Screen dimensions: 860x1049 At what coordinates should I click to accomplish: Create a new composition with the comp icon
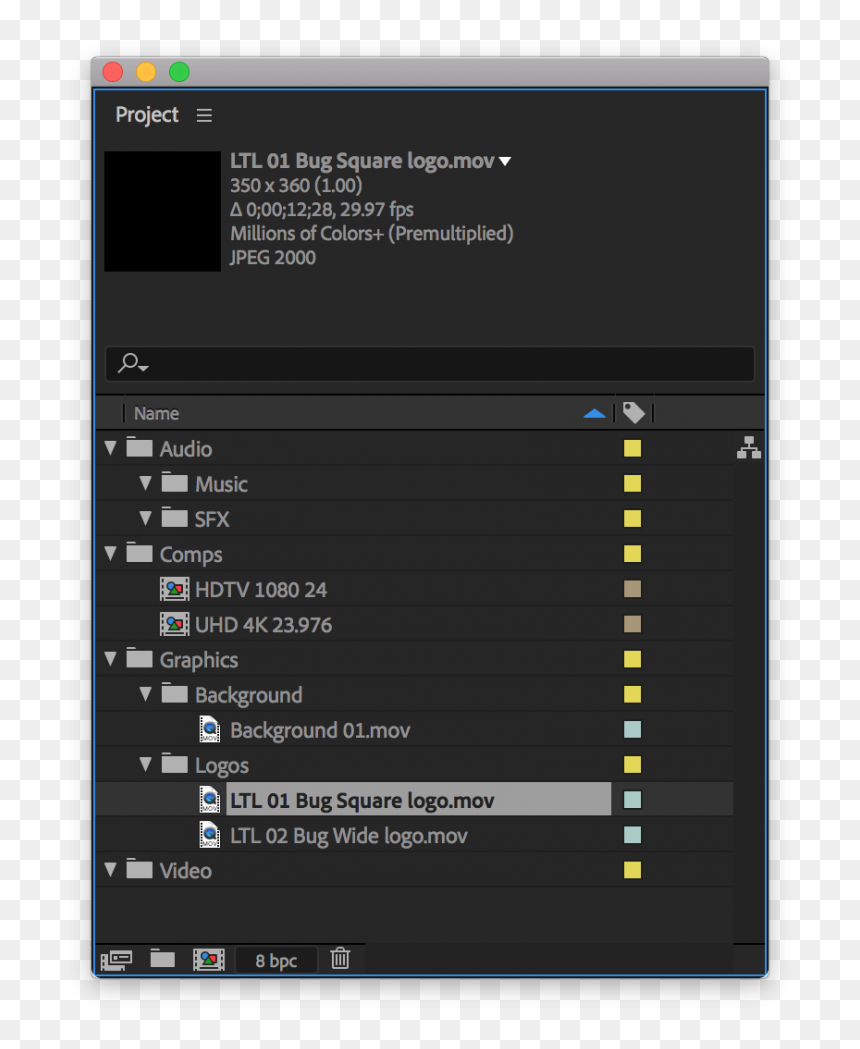click(209, 960)
